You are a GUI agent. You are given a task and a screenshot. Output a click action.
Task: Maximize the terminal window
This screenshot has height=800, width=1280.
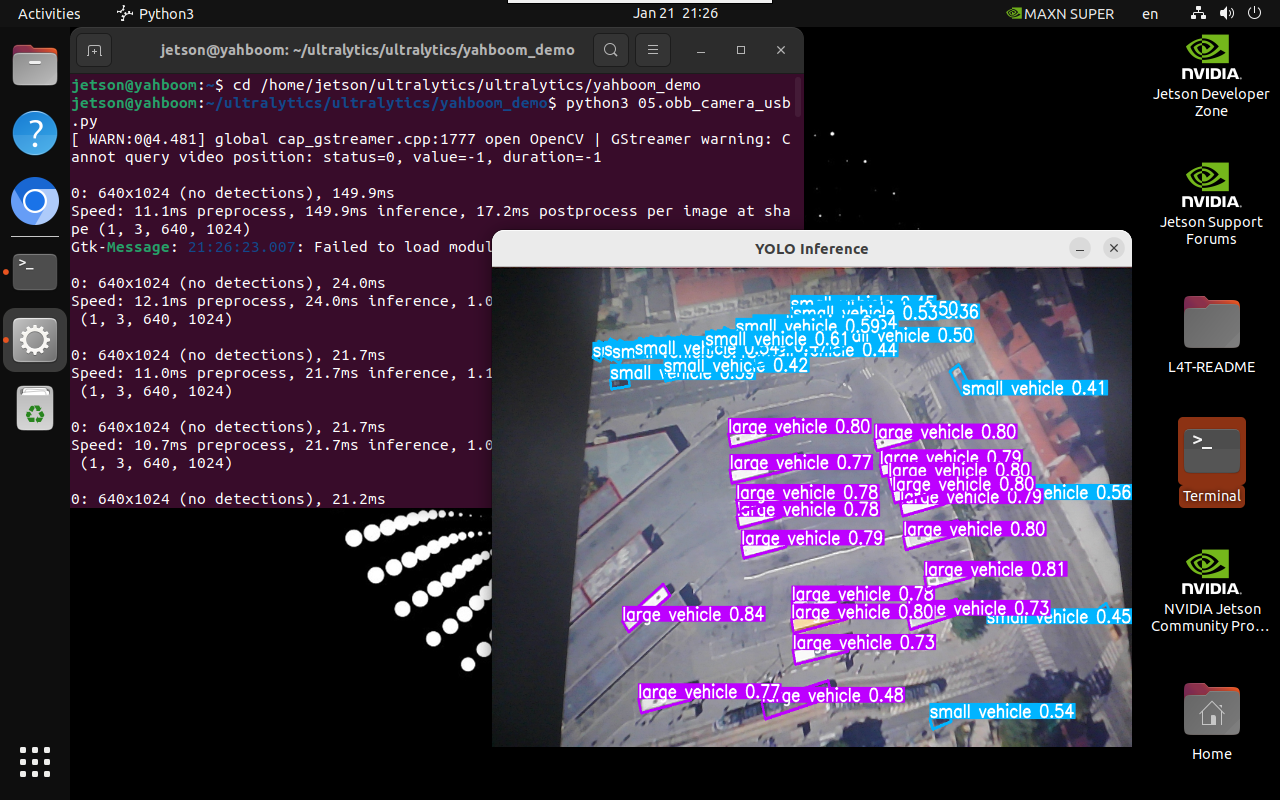(x=741, y=50)
